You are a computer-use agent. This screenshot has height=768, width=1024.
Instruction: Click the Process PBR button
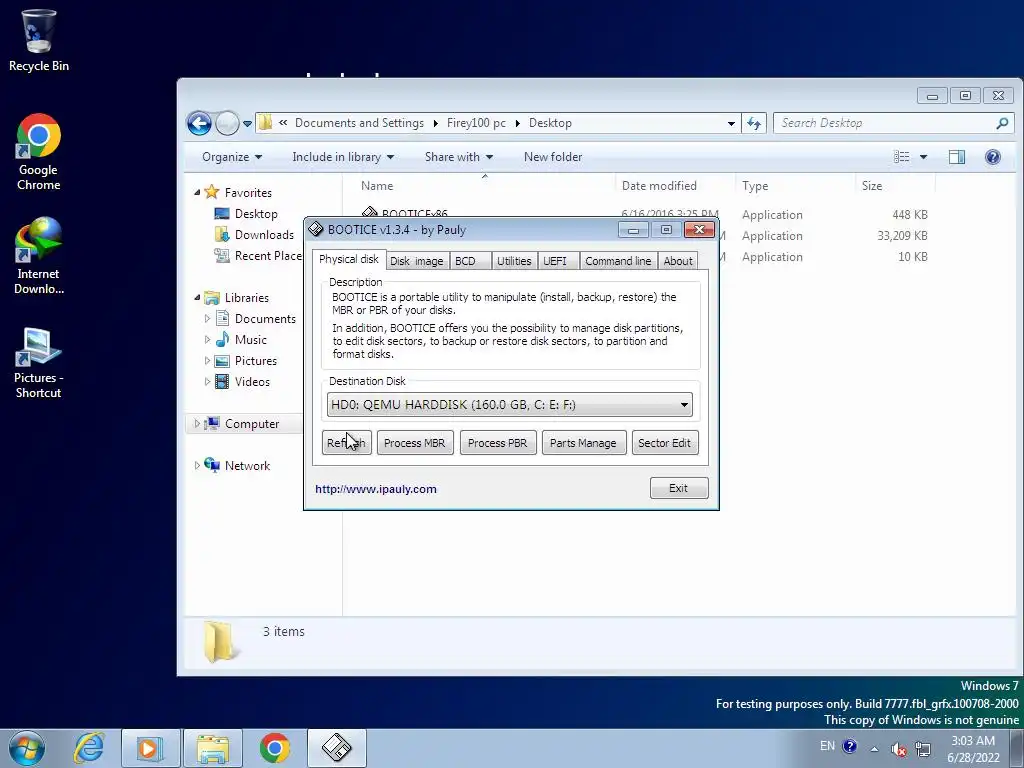click(498, 443)
